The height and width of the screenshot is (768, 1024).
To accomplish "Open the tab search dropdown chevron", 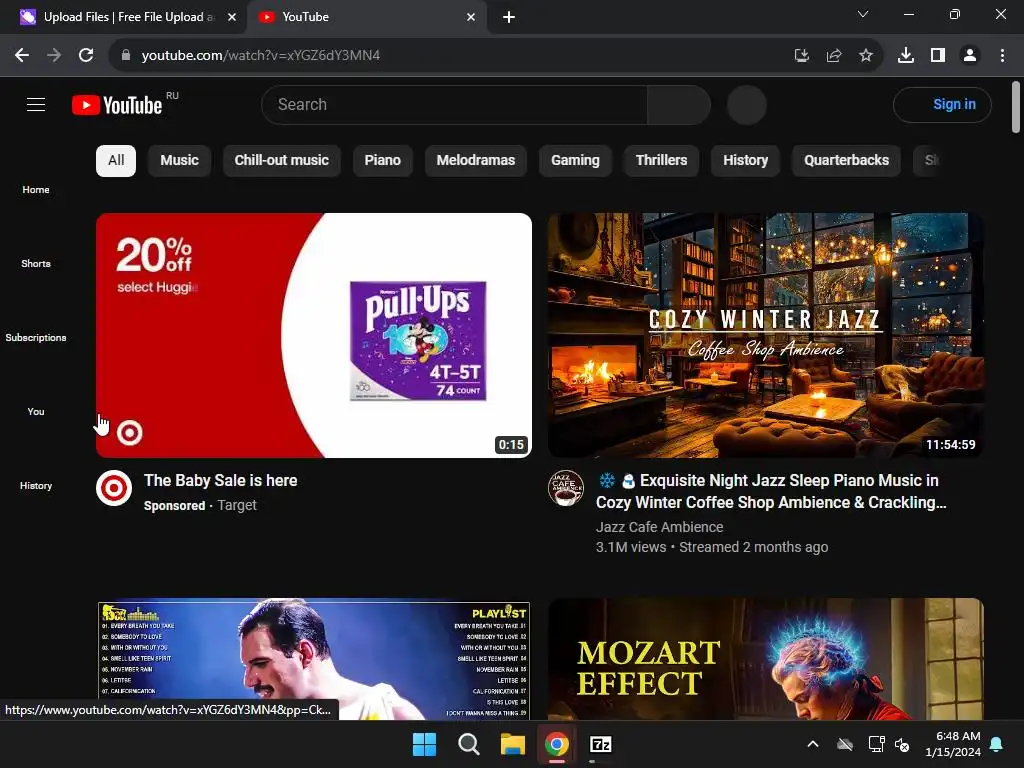I will [863, 14].
